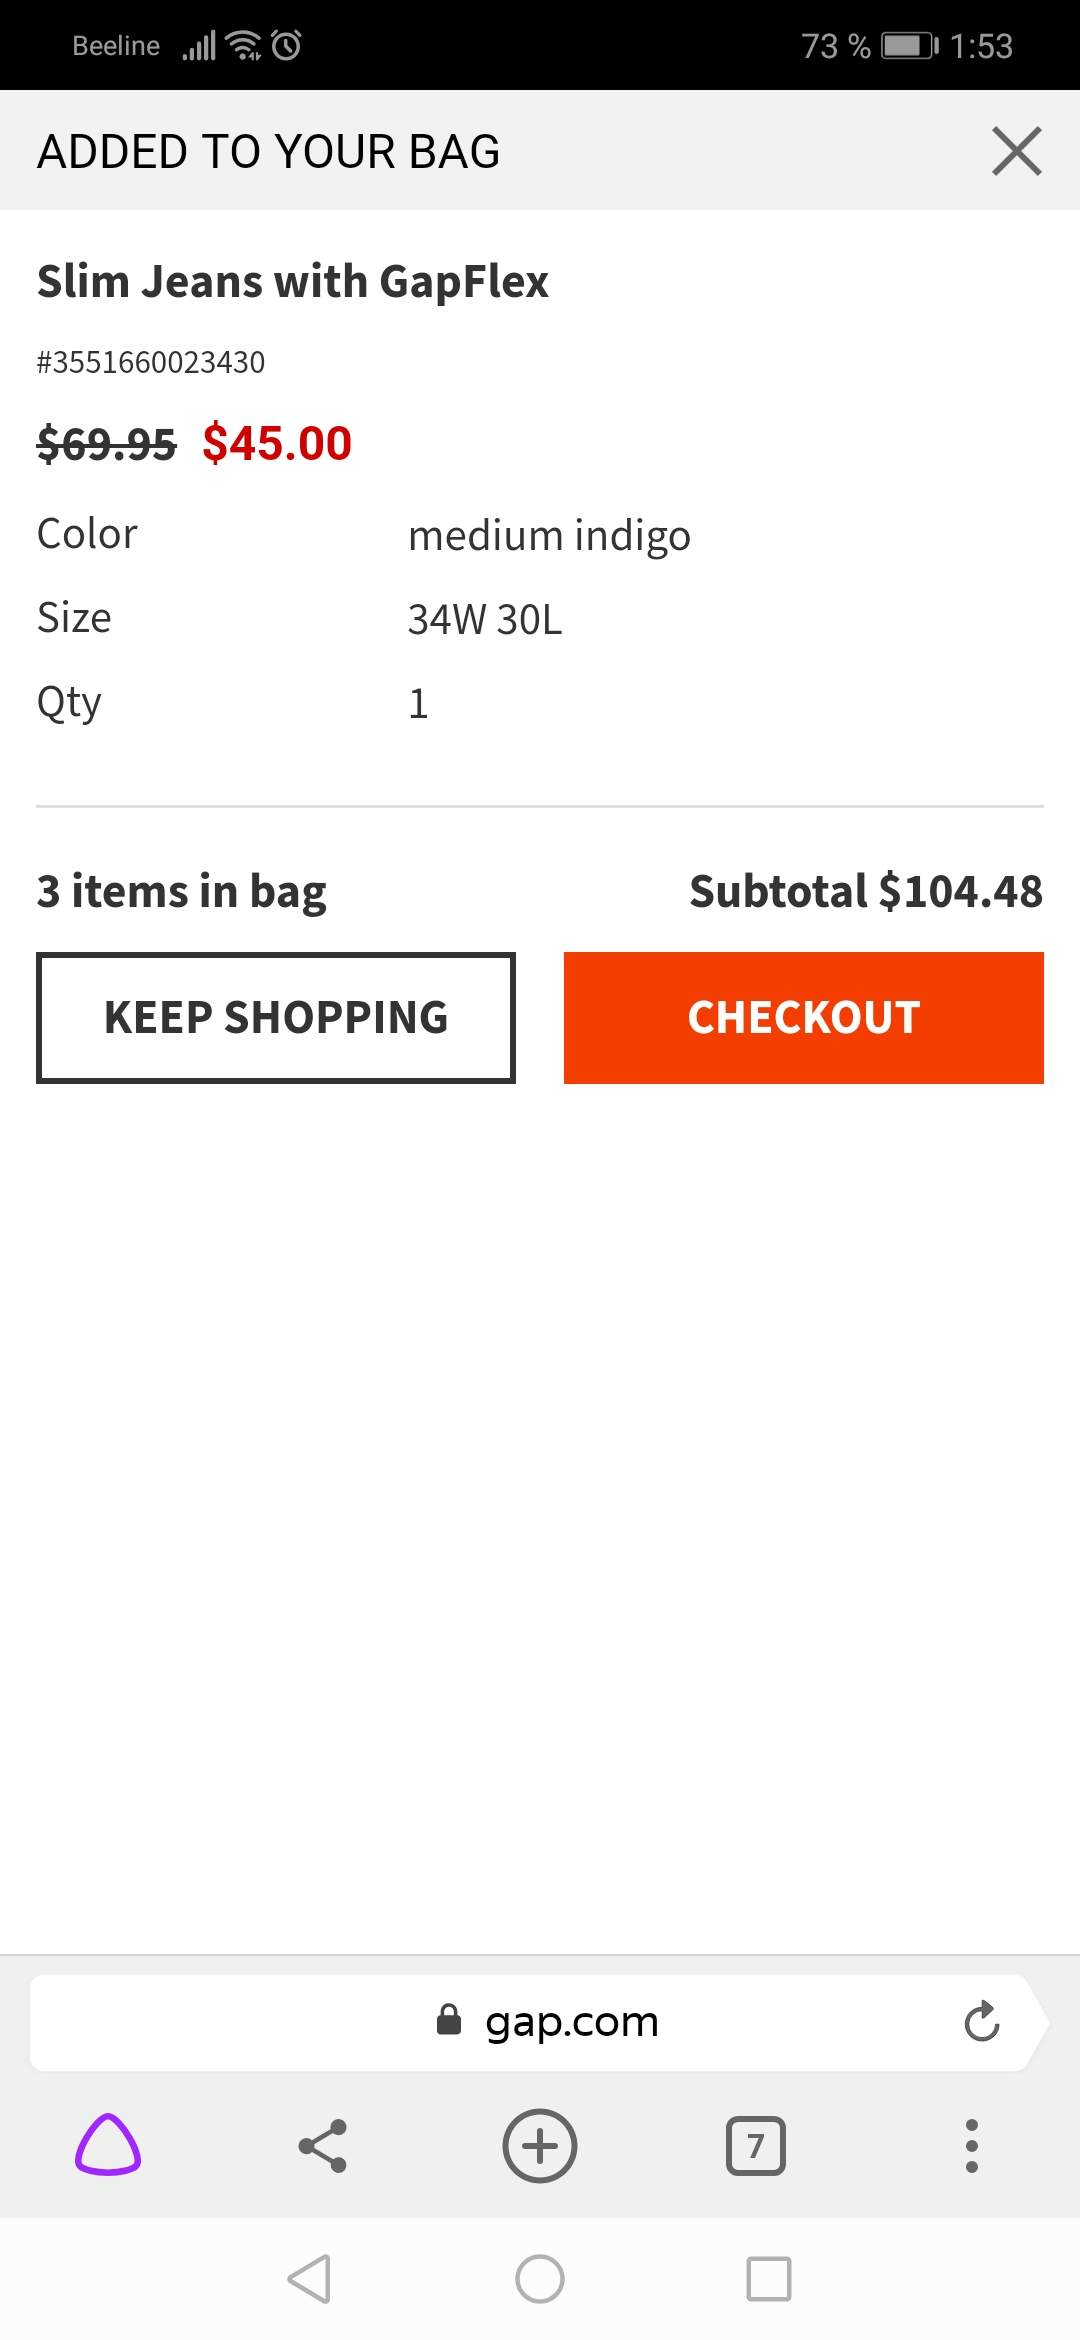
Task: Tap the Android home circle button
Action: pyautogui.click(x=540, y=2279)
